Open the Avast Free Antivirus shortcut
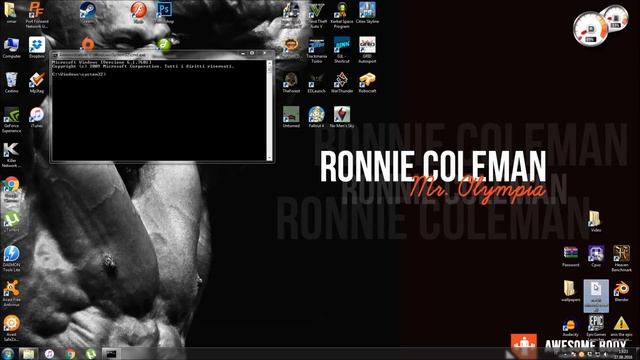Viewport: 640px width, 360px height. tap(11, 294)
